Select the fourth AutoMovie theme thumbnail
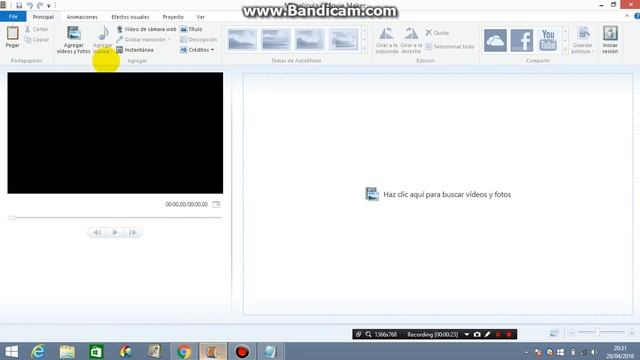This screenshot has width=640, height=360. click(x=343, y=40)
